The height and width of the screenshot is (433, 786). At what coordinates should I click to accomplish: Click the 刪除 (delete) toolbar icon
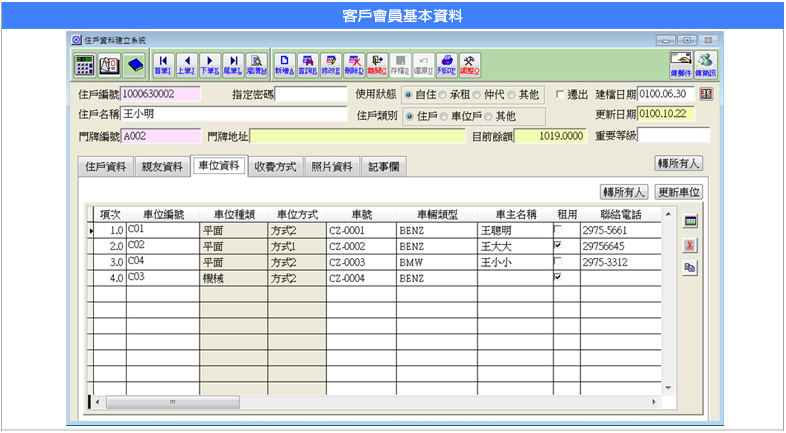point(353,64)
